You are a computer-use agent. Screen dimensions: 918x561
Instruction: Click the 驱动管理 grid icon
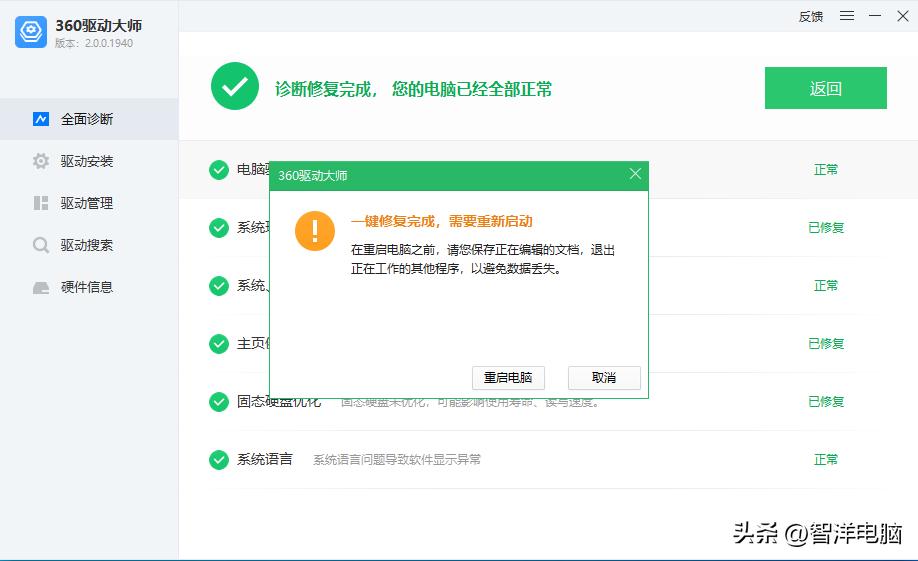[x=41, y=203]
